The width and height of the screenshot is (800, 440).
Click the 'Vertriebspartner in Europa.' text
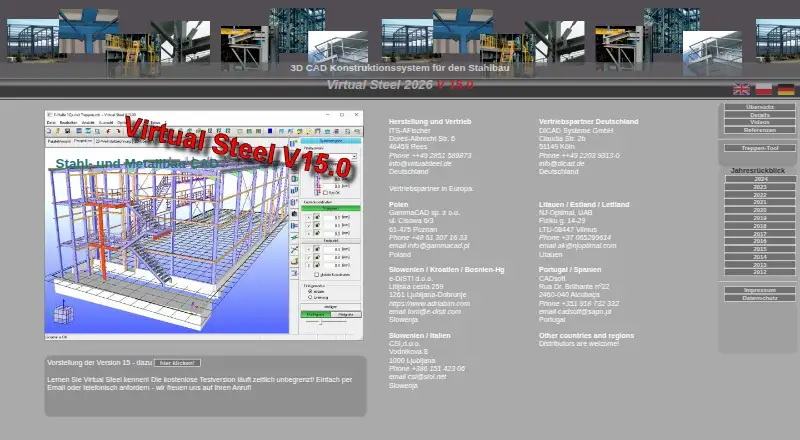tap(431, 188)
